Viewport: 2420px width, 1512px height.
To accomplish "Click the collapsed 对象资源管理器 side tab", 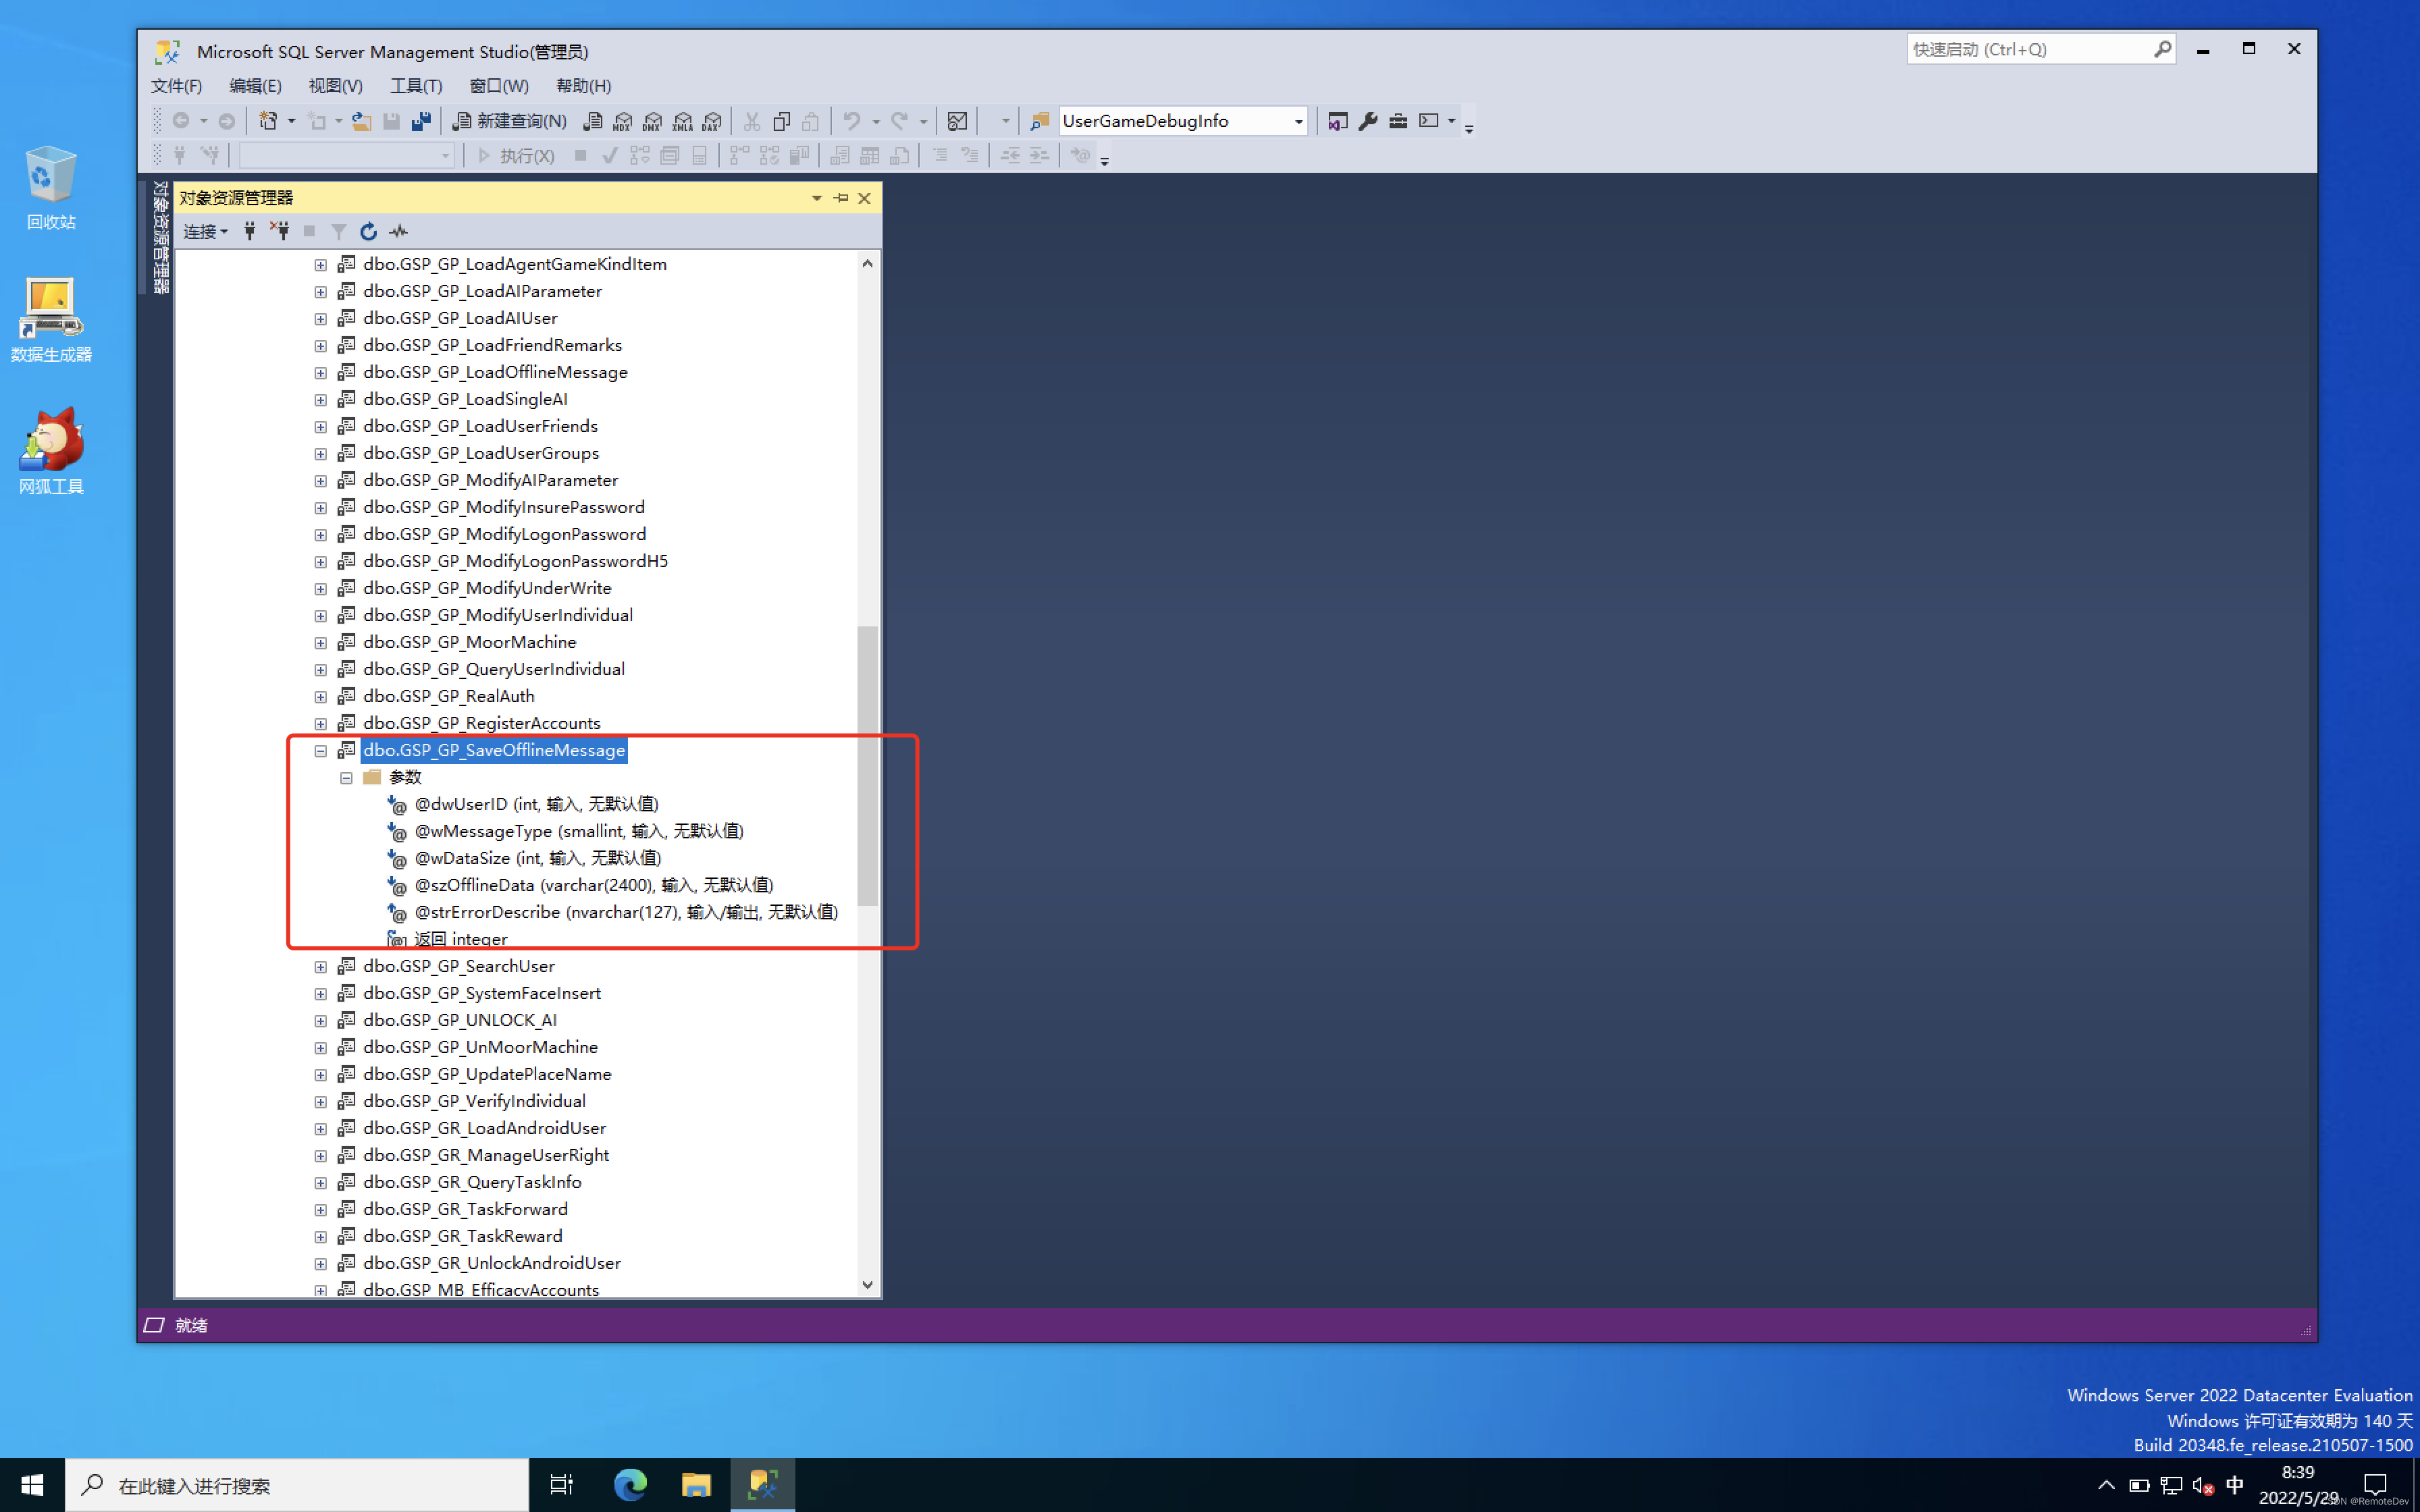I will click(160, 237).
